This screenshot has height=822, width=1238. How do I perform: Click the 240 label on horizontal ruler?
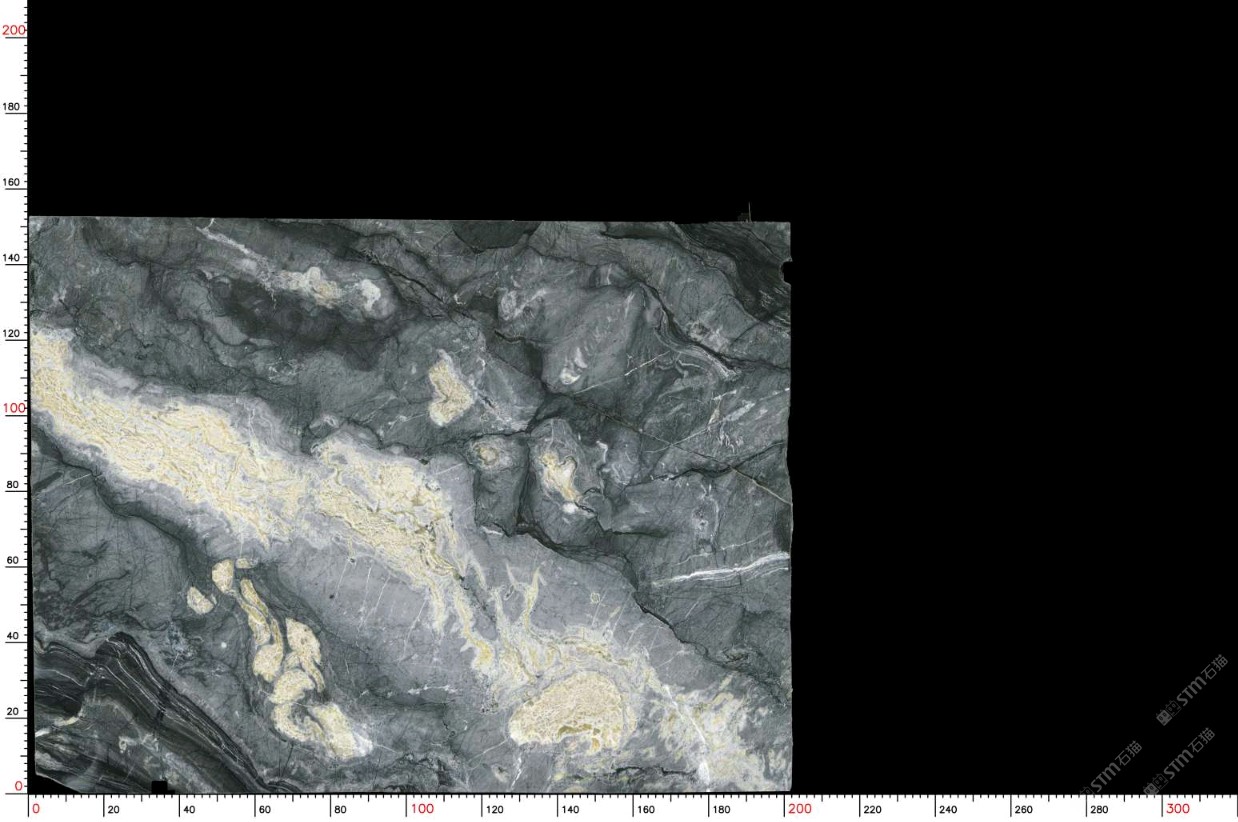point(948,810)
